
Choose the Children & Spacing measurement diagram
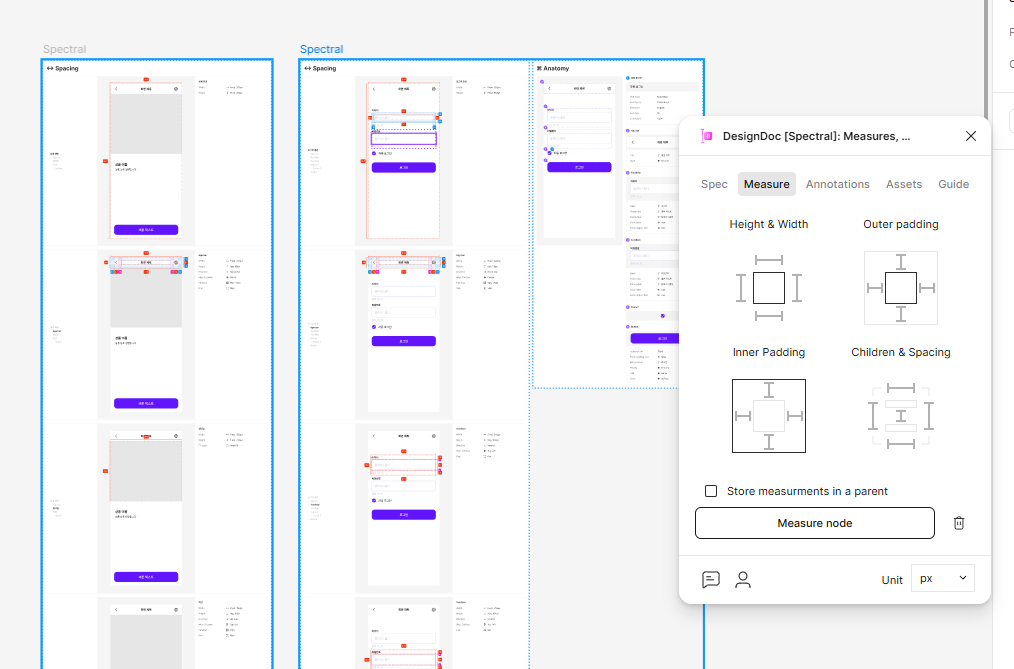pos(901,416)
